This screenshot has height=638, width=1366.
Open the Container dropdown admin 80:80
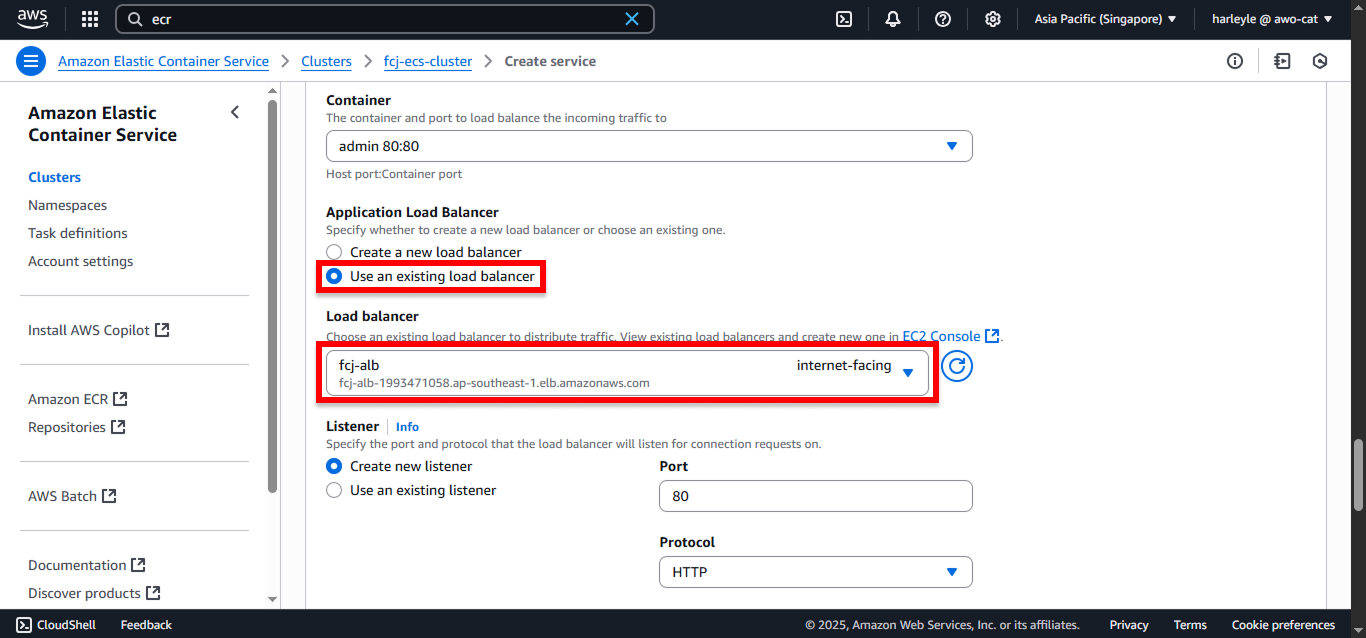[x=649, y=146]
